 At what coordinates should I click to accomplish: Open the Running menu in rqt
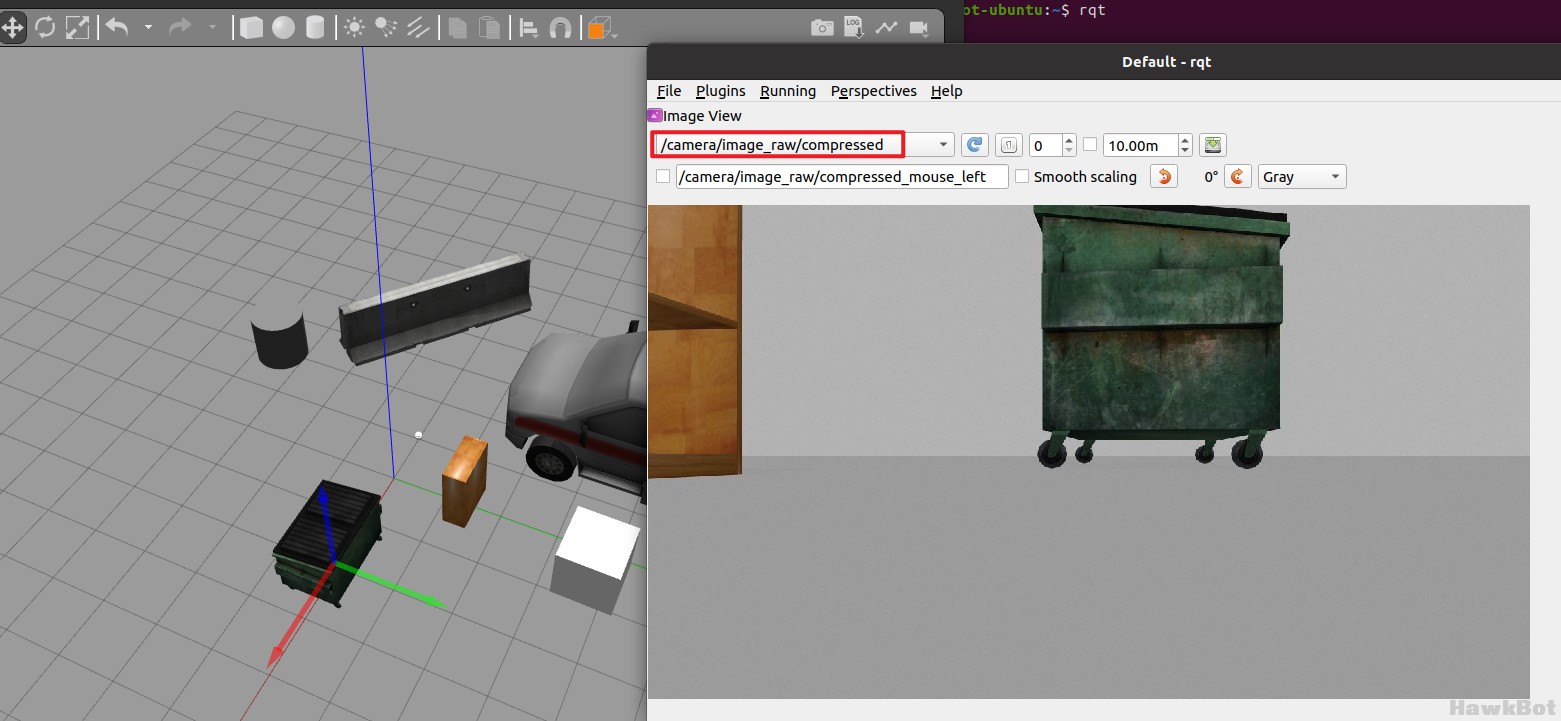click(788, 91)
